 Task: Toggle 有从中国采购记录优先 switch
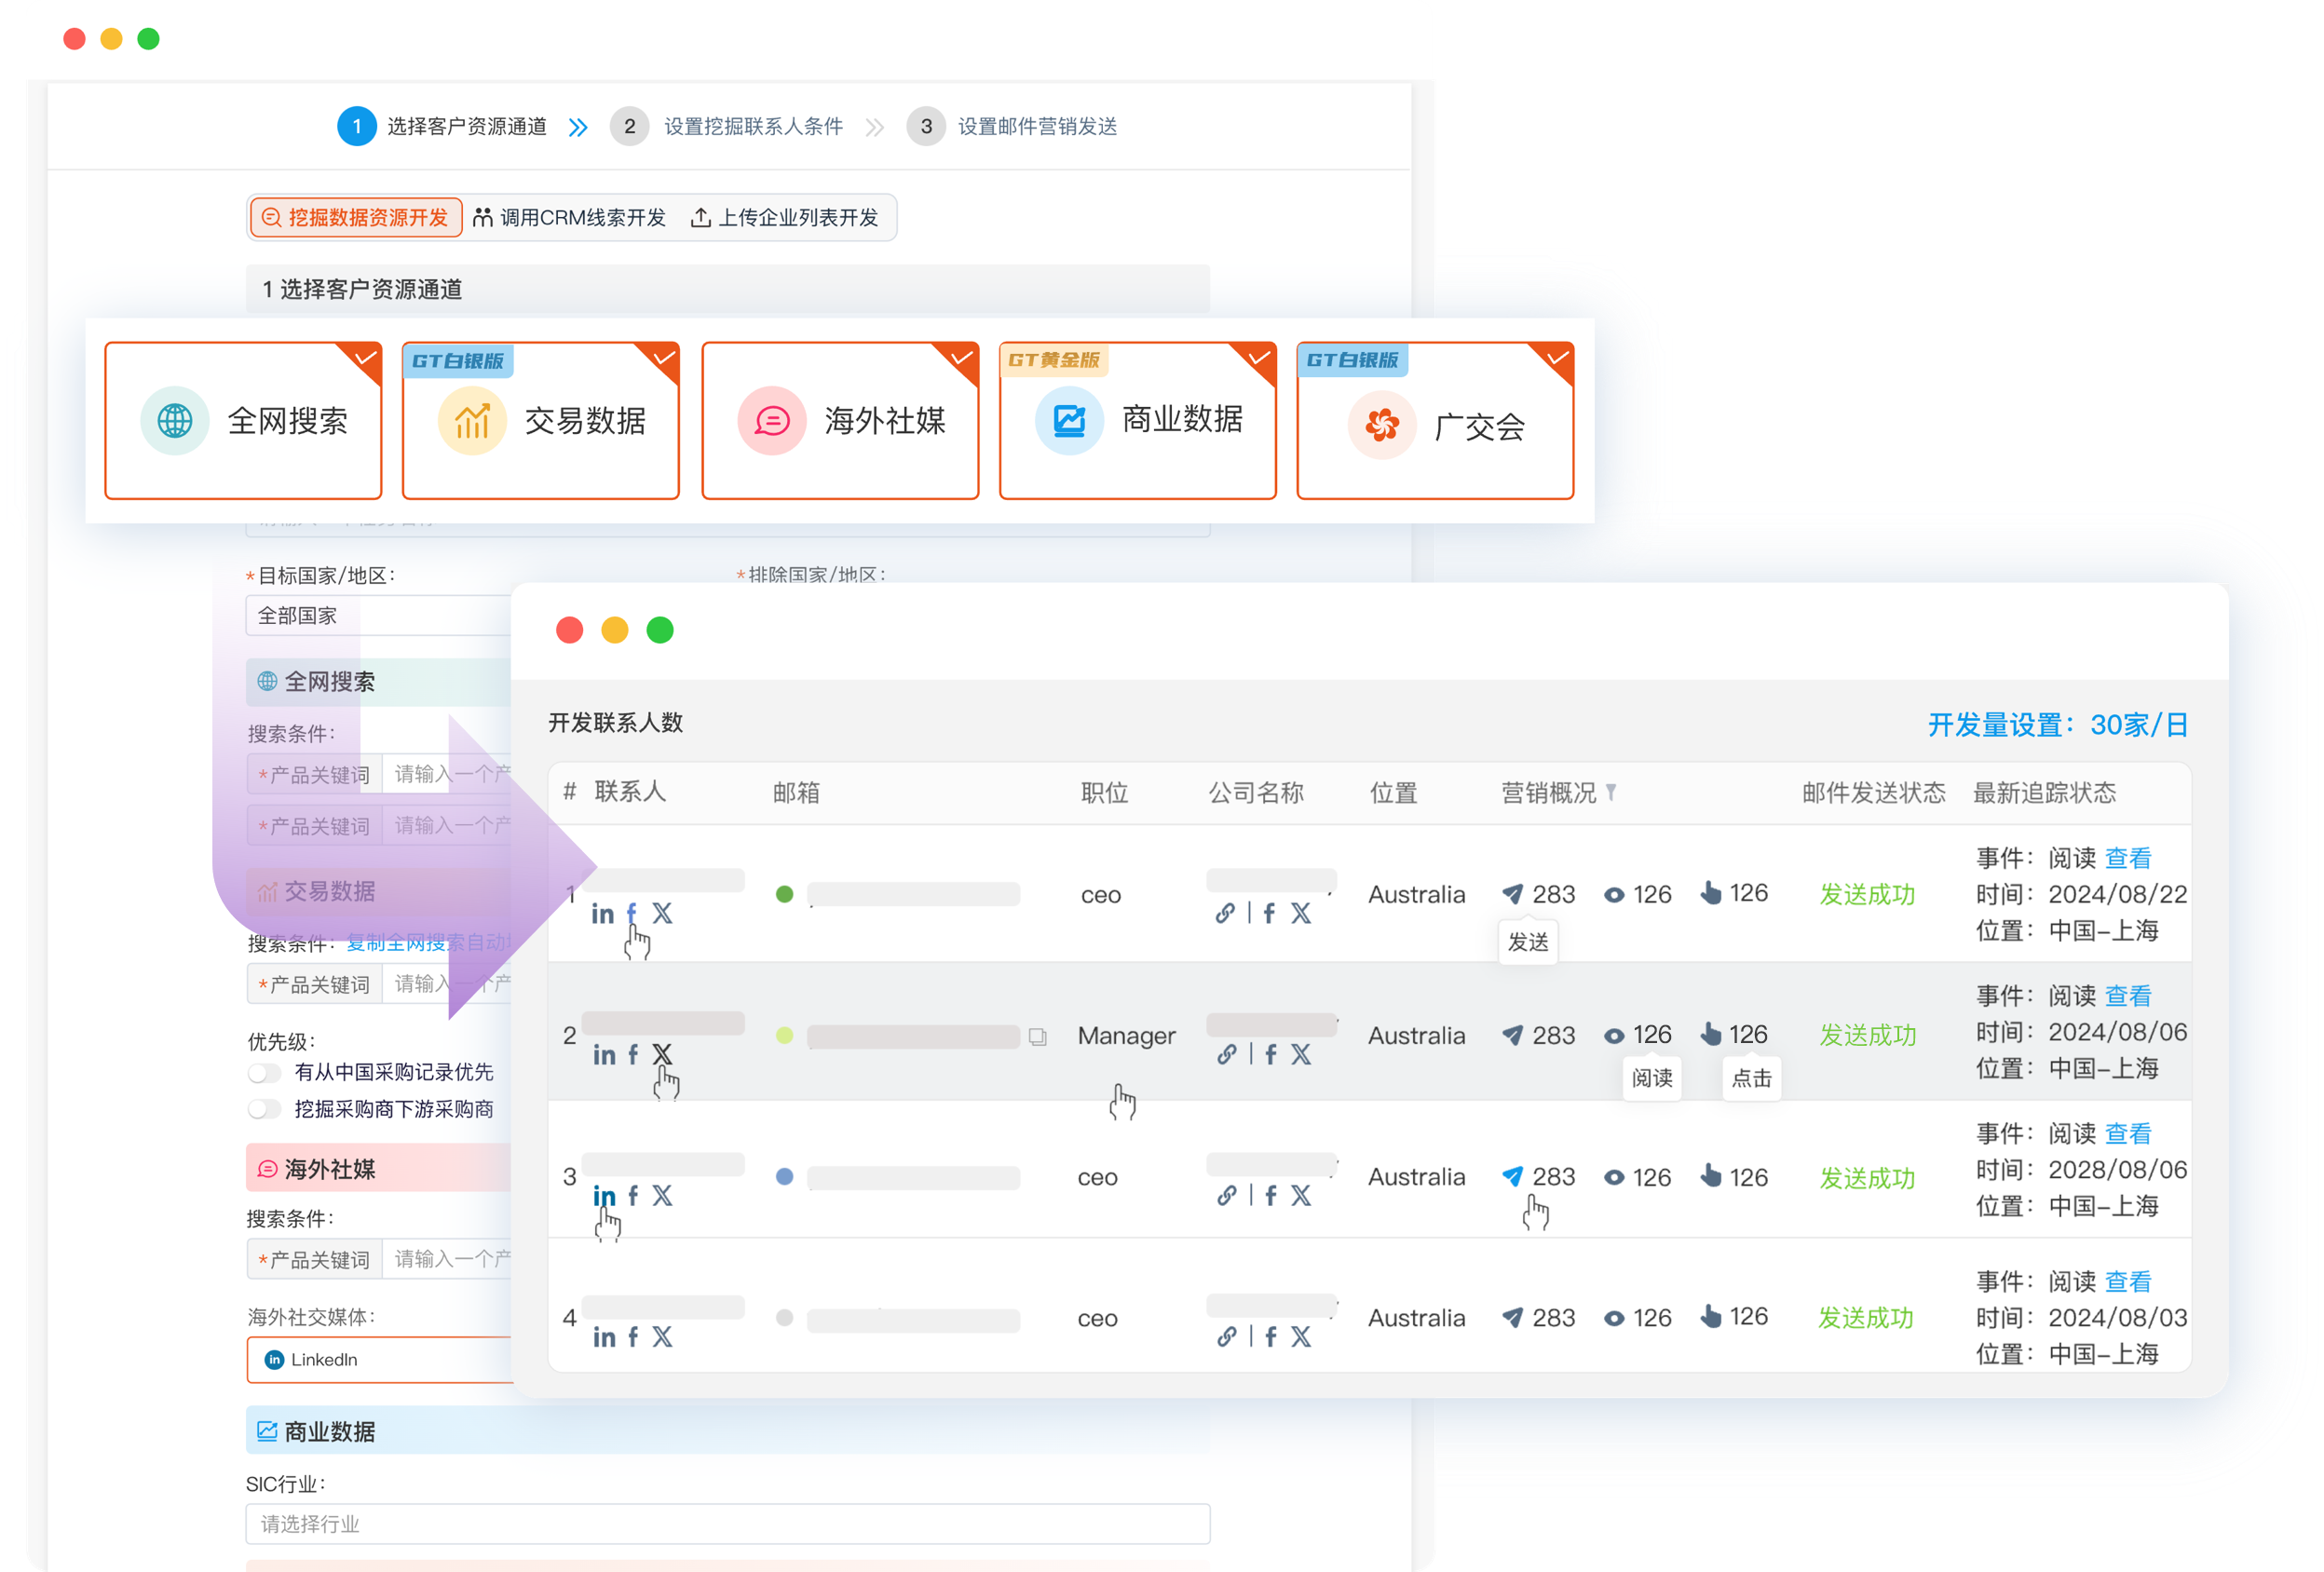[x=265, y=1073]
